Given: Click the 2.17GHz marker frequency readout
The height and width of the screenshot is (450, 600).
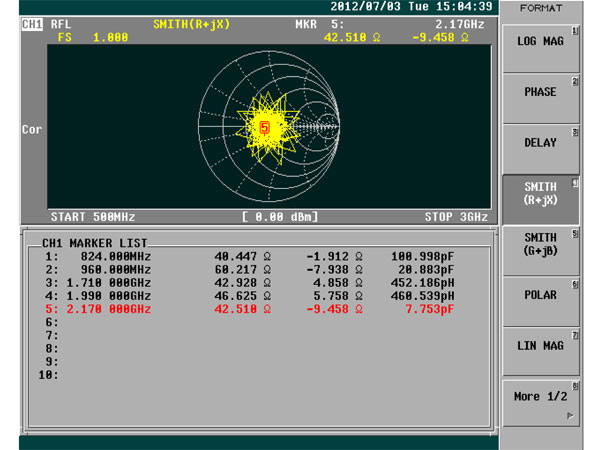Looking at the screenshot, I should tap(460, 24).
